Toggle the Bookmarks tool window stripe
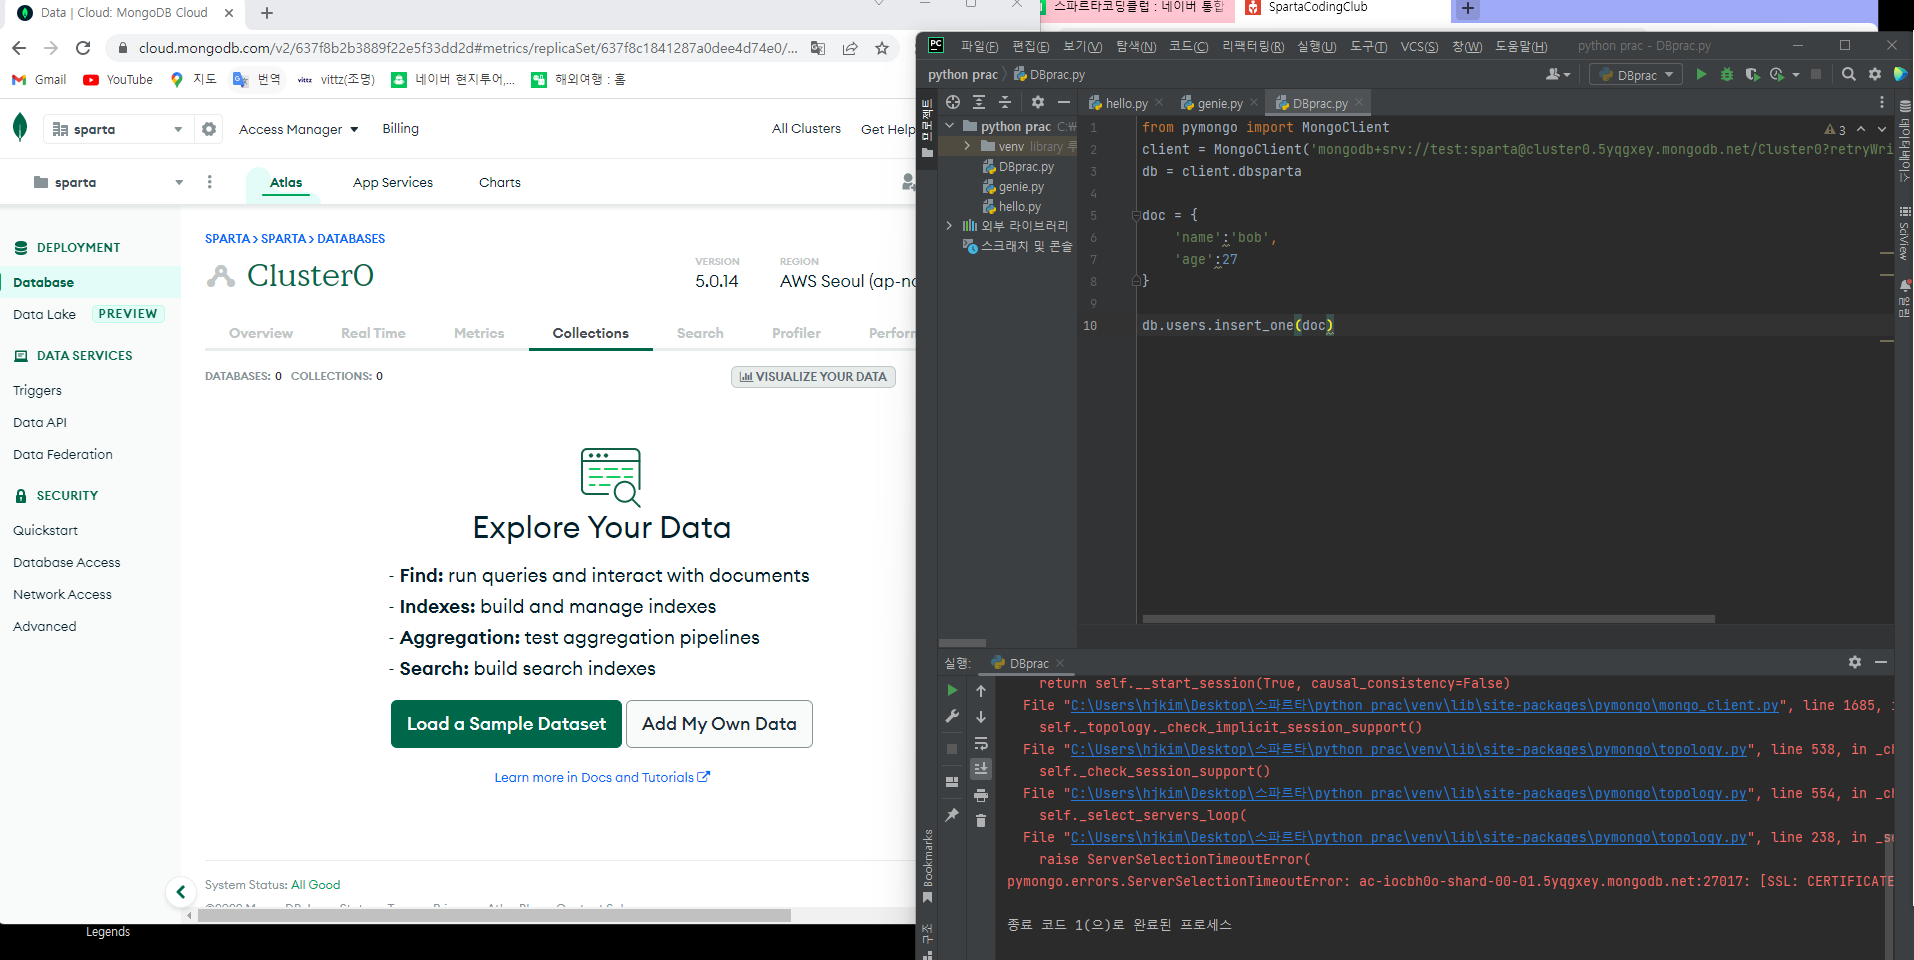Image resolution: width=1914 pixels, height=960 pixels. [927, 865]
